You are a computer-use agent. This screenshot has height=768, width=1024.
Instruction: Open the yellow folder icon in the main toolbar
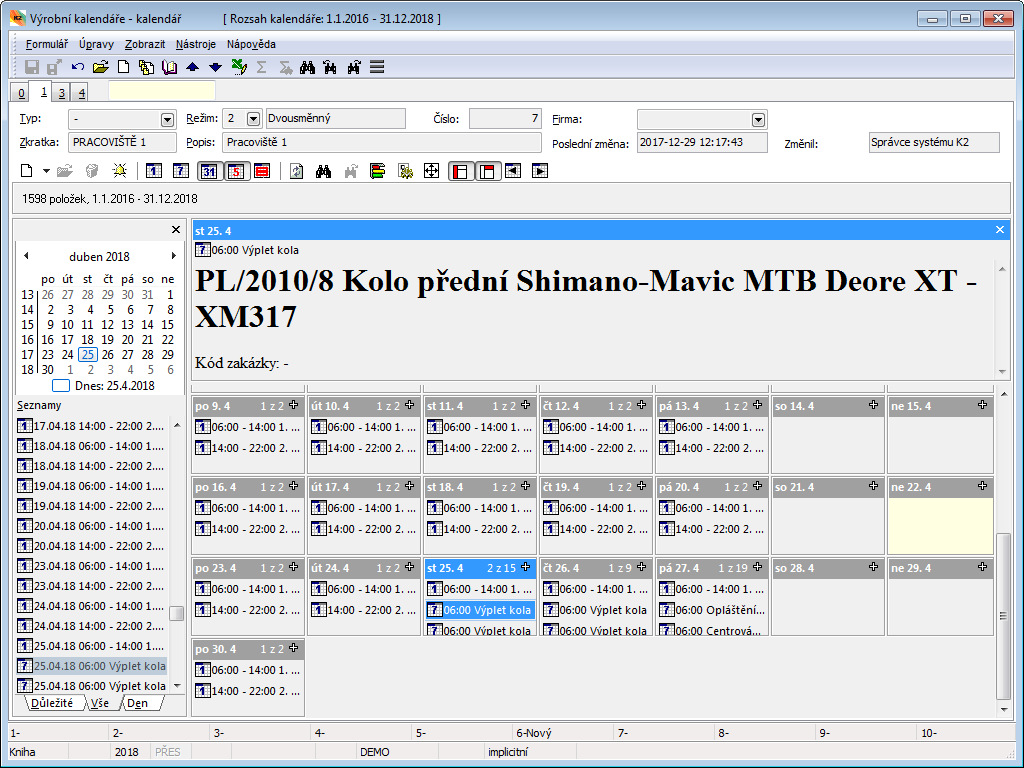(x=101, y=67)
